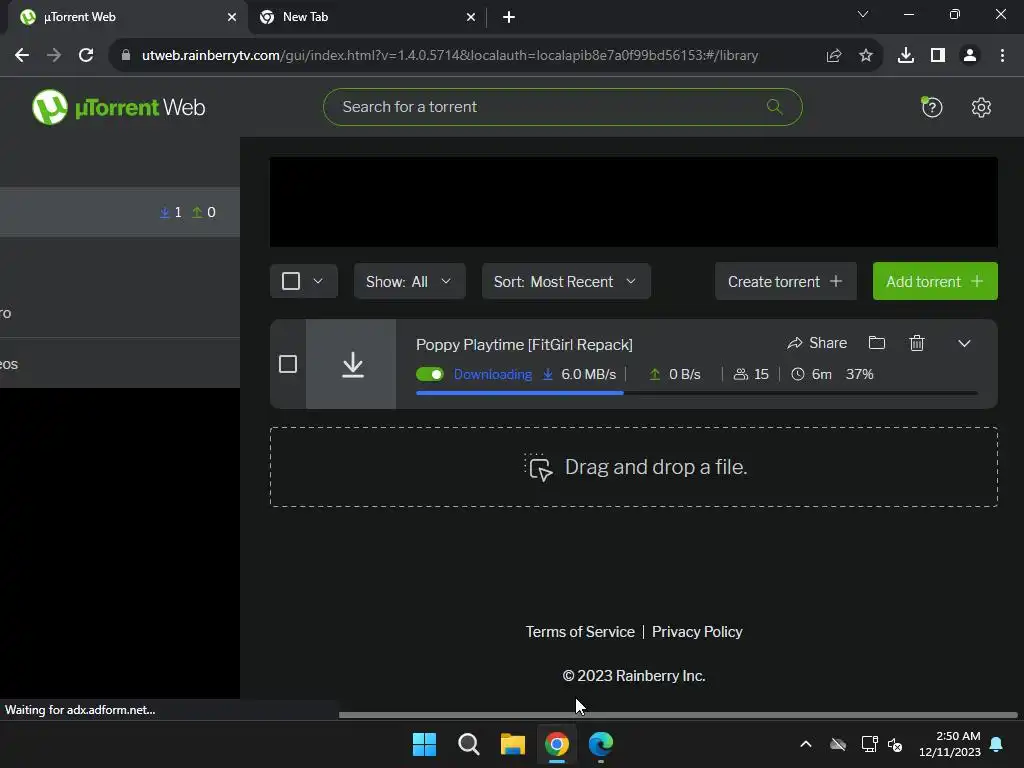Click the download arrow thumbnail for Poppy Playtime

click(x=351, y=364)
